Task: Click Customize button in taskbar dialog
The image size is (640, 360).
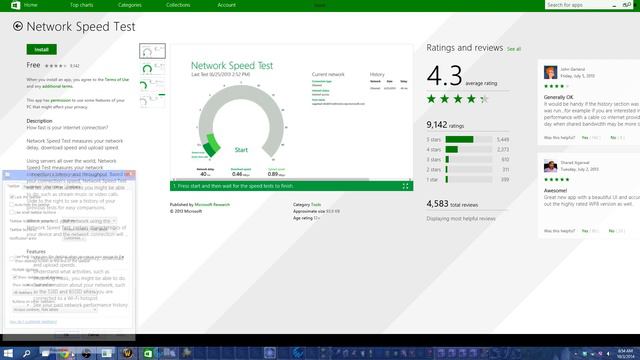Action: 73,238
